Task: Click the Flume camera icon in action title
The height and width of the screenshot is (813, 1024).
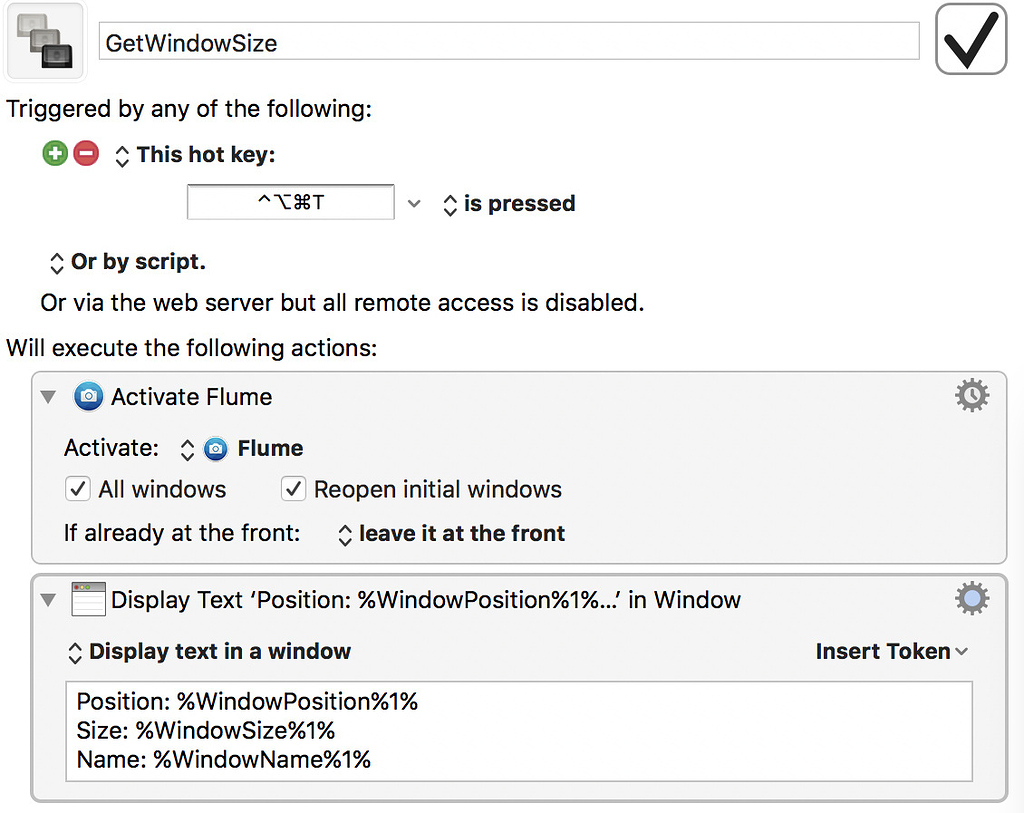Action: tap(89, 397)
